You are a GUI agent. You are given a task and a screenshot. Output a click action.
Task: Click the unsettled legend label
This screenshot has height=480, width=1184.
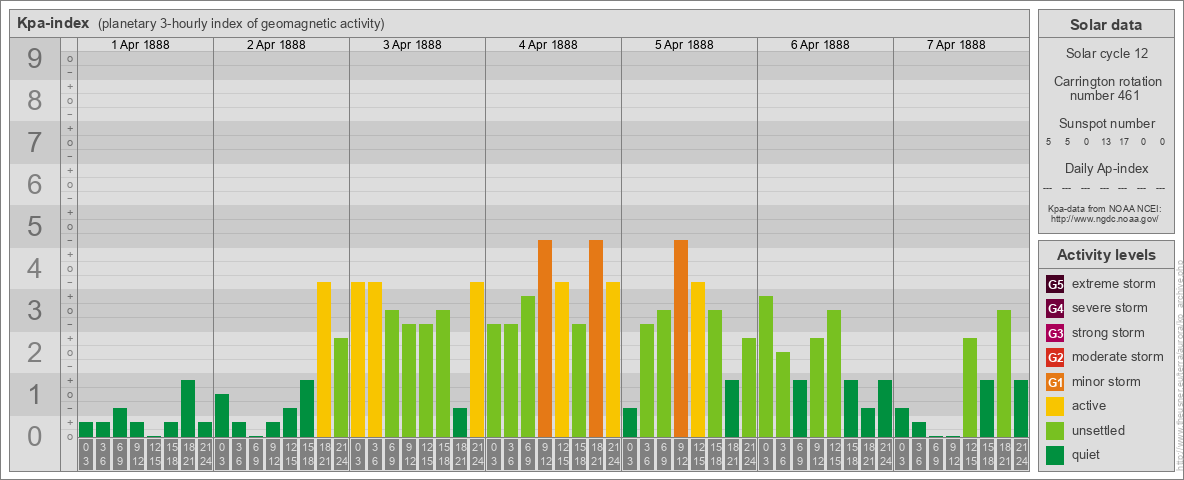coord(1099,430)
